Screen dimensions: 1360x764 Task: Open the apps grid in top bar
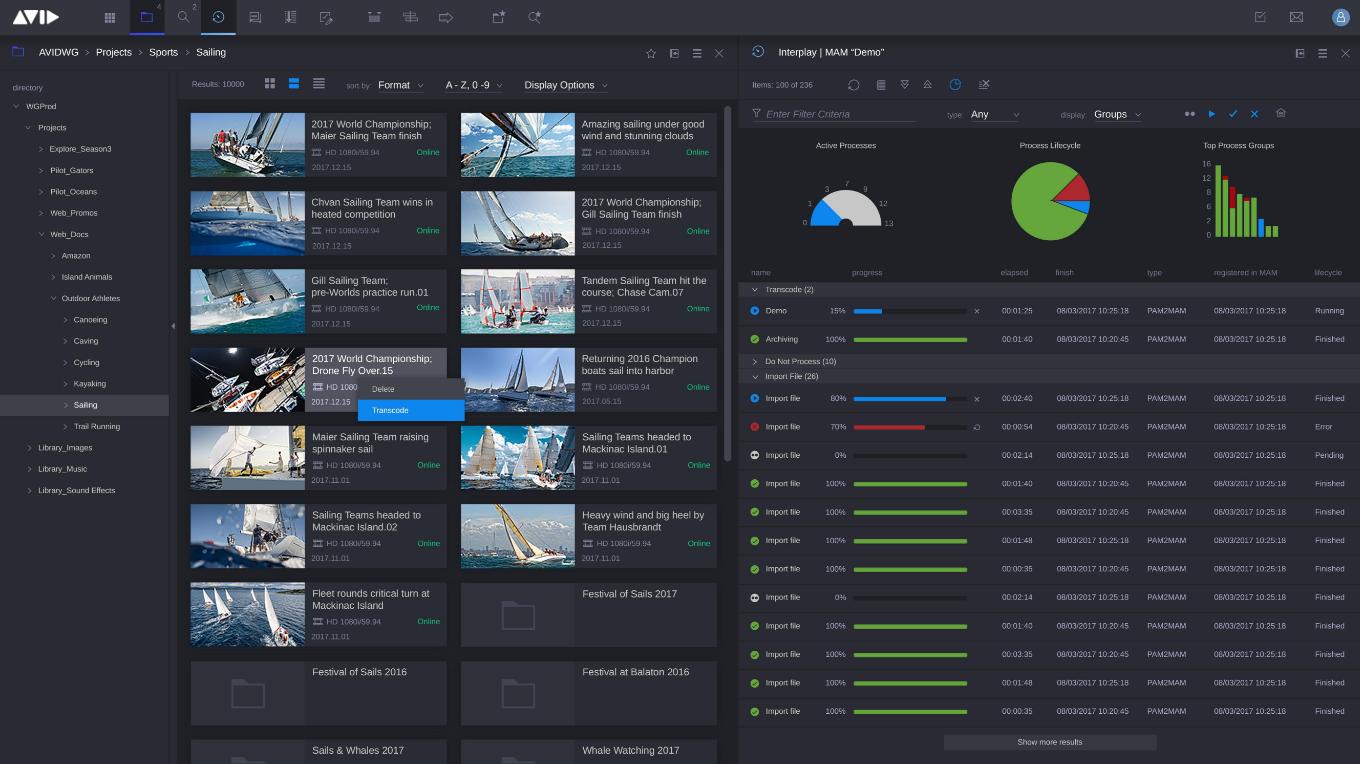pos(110,17)
